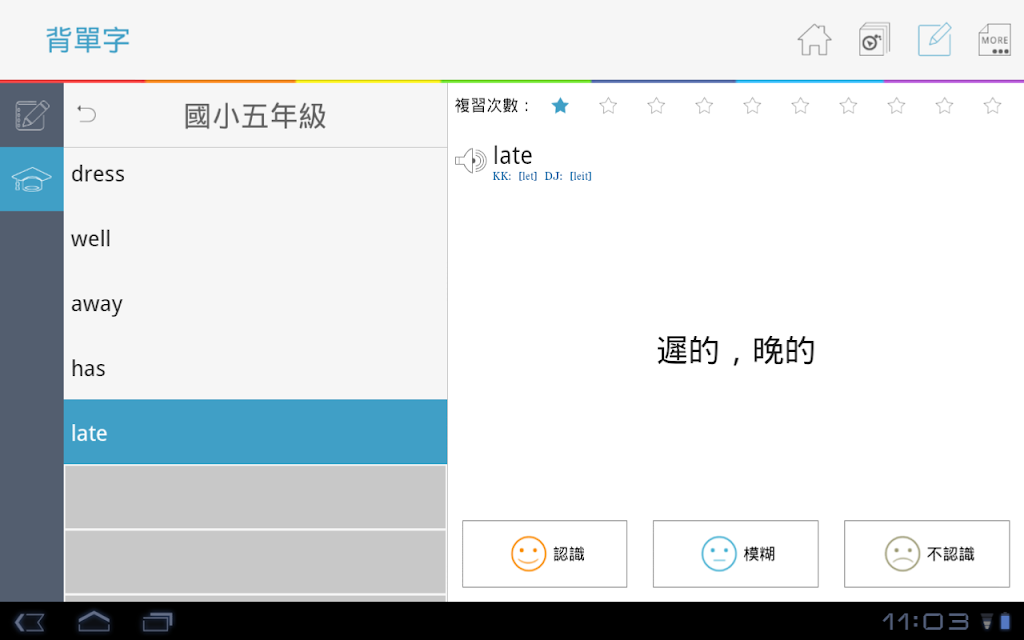
Task: Go to the home screen icon
Action: click(814, 40)
